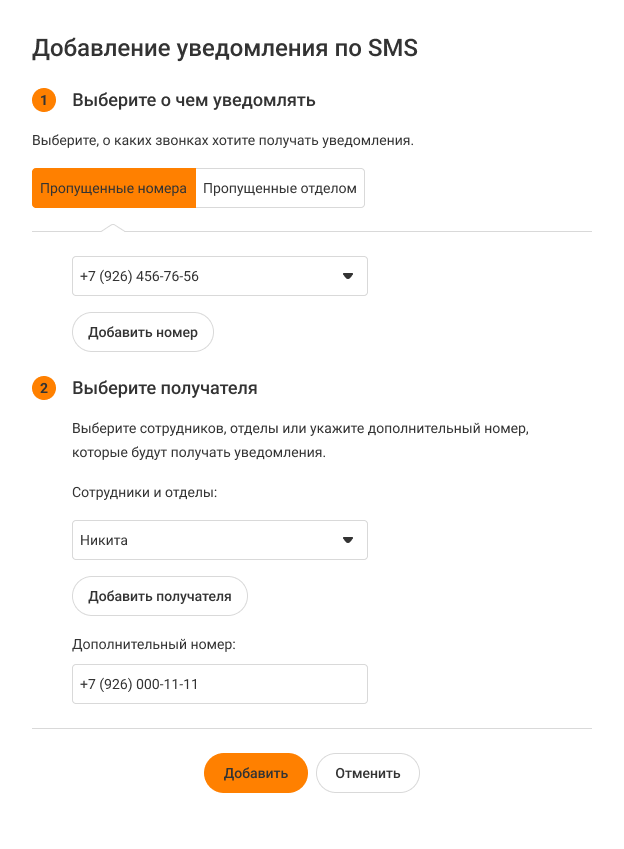Click the hint text about which calls to notify
The image size is (624, 849).
point(223,141)
